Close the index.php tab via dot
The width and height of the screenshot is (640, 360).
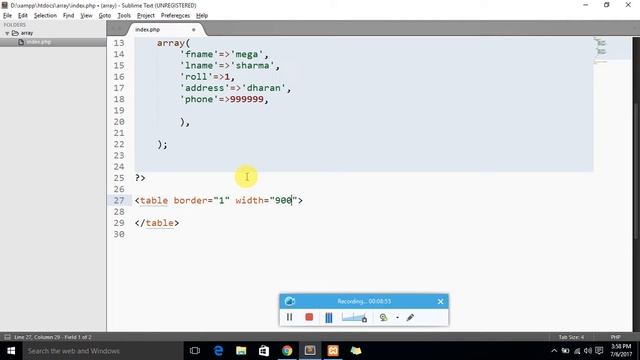193,29
